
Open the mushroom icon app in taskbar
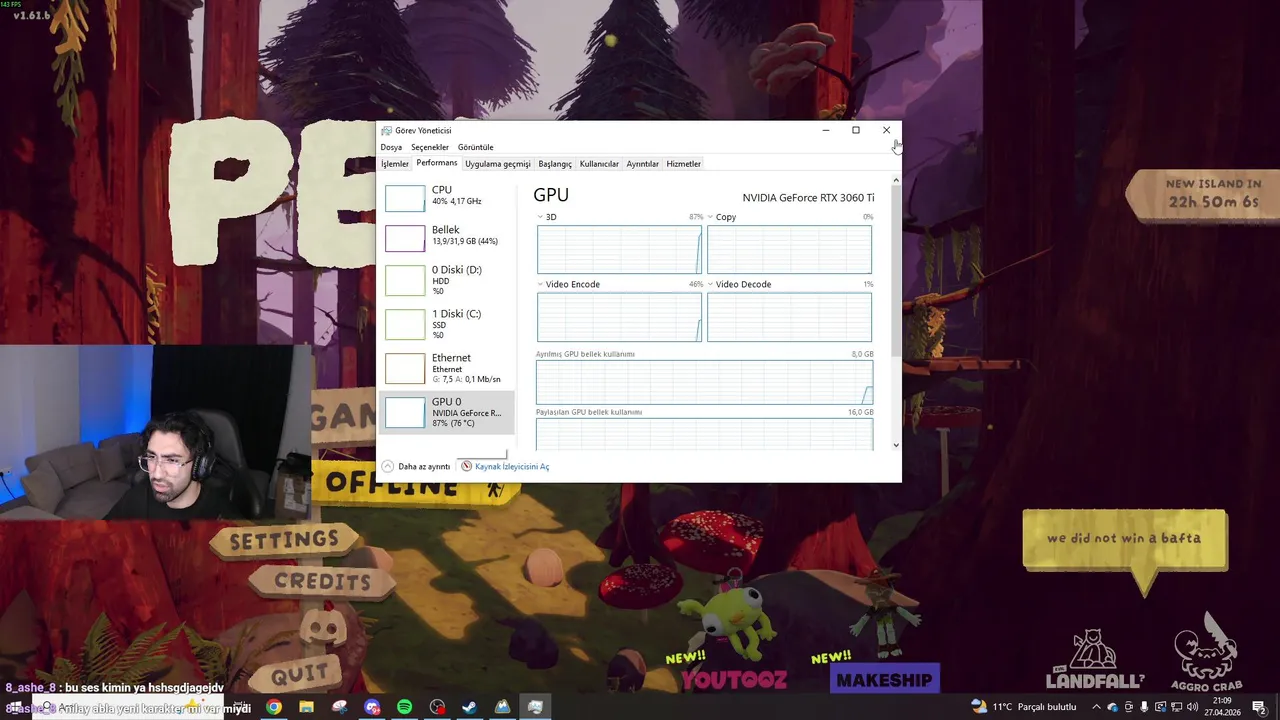tap(339, 707)
